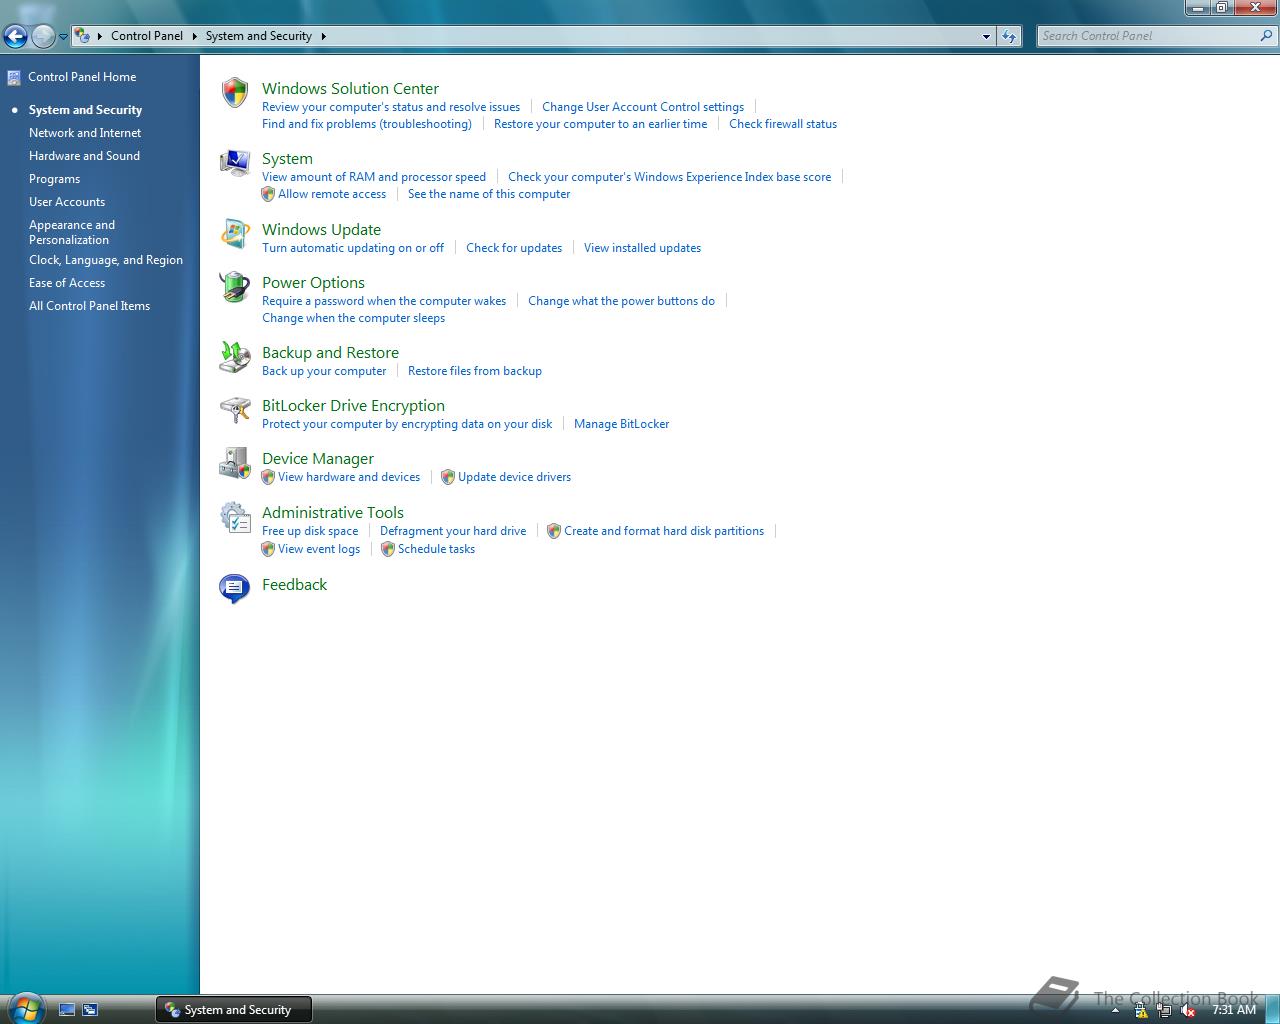Open Hardware and Sound category
1280x1024 pixels.
click(x=84, y=156)
